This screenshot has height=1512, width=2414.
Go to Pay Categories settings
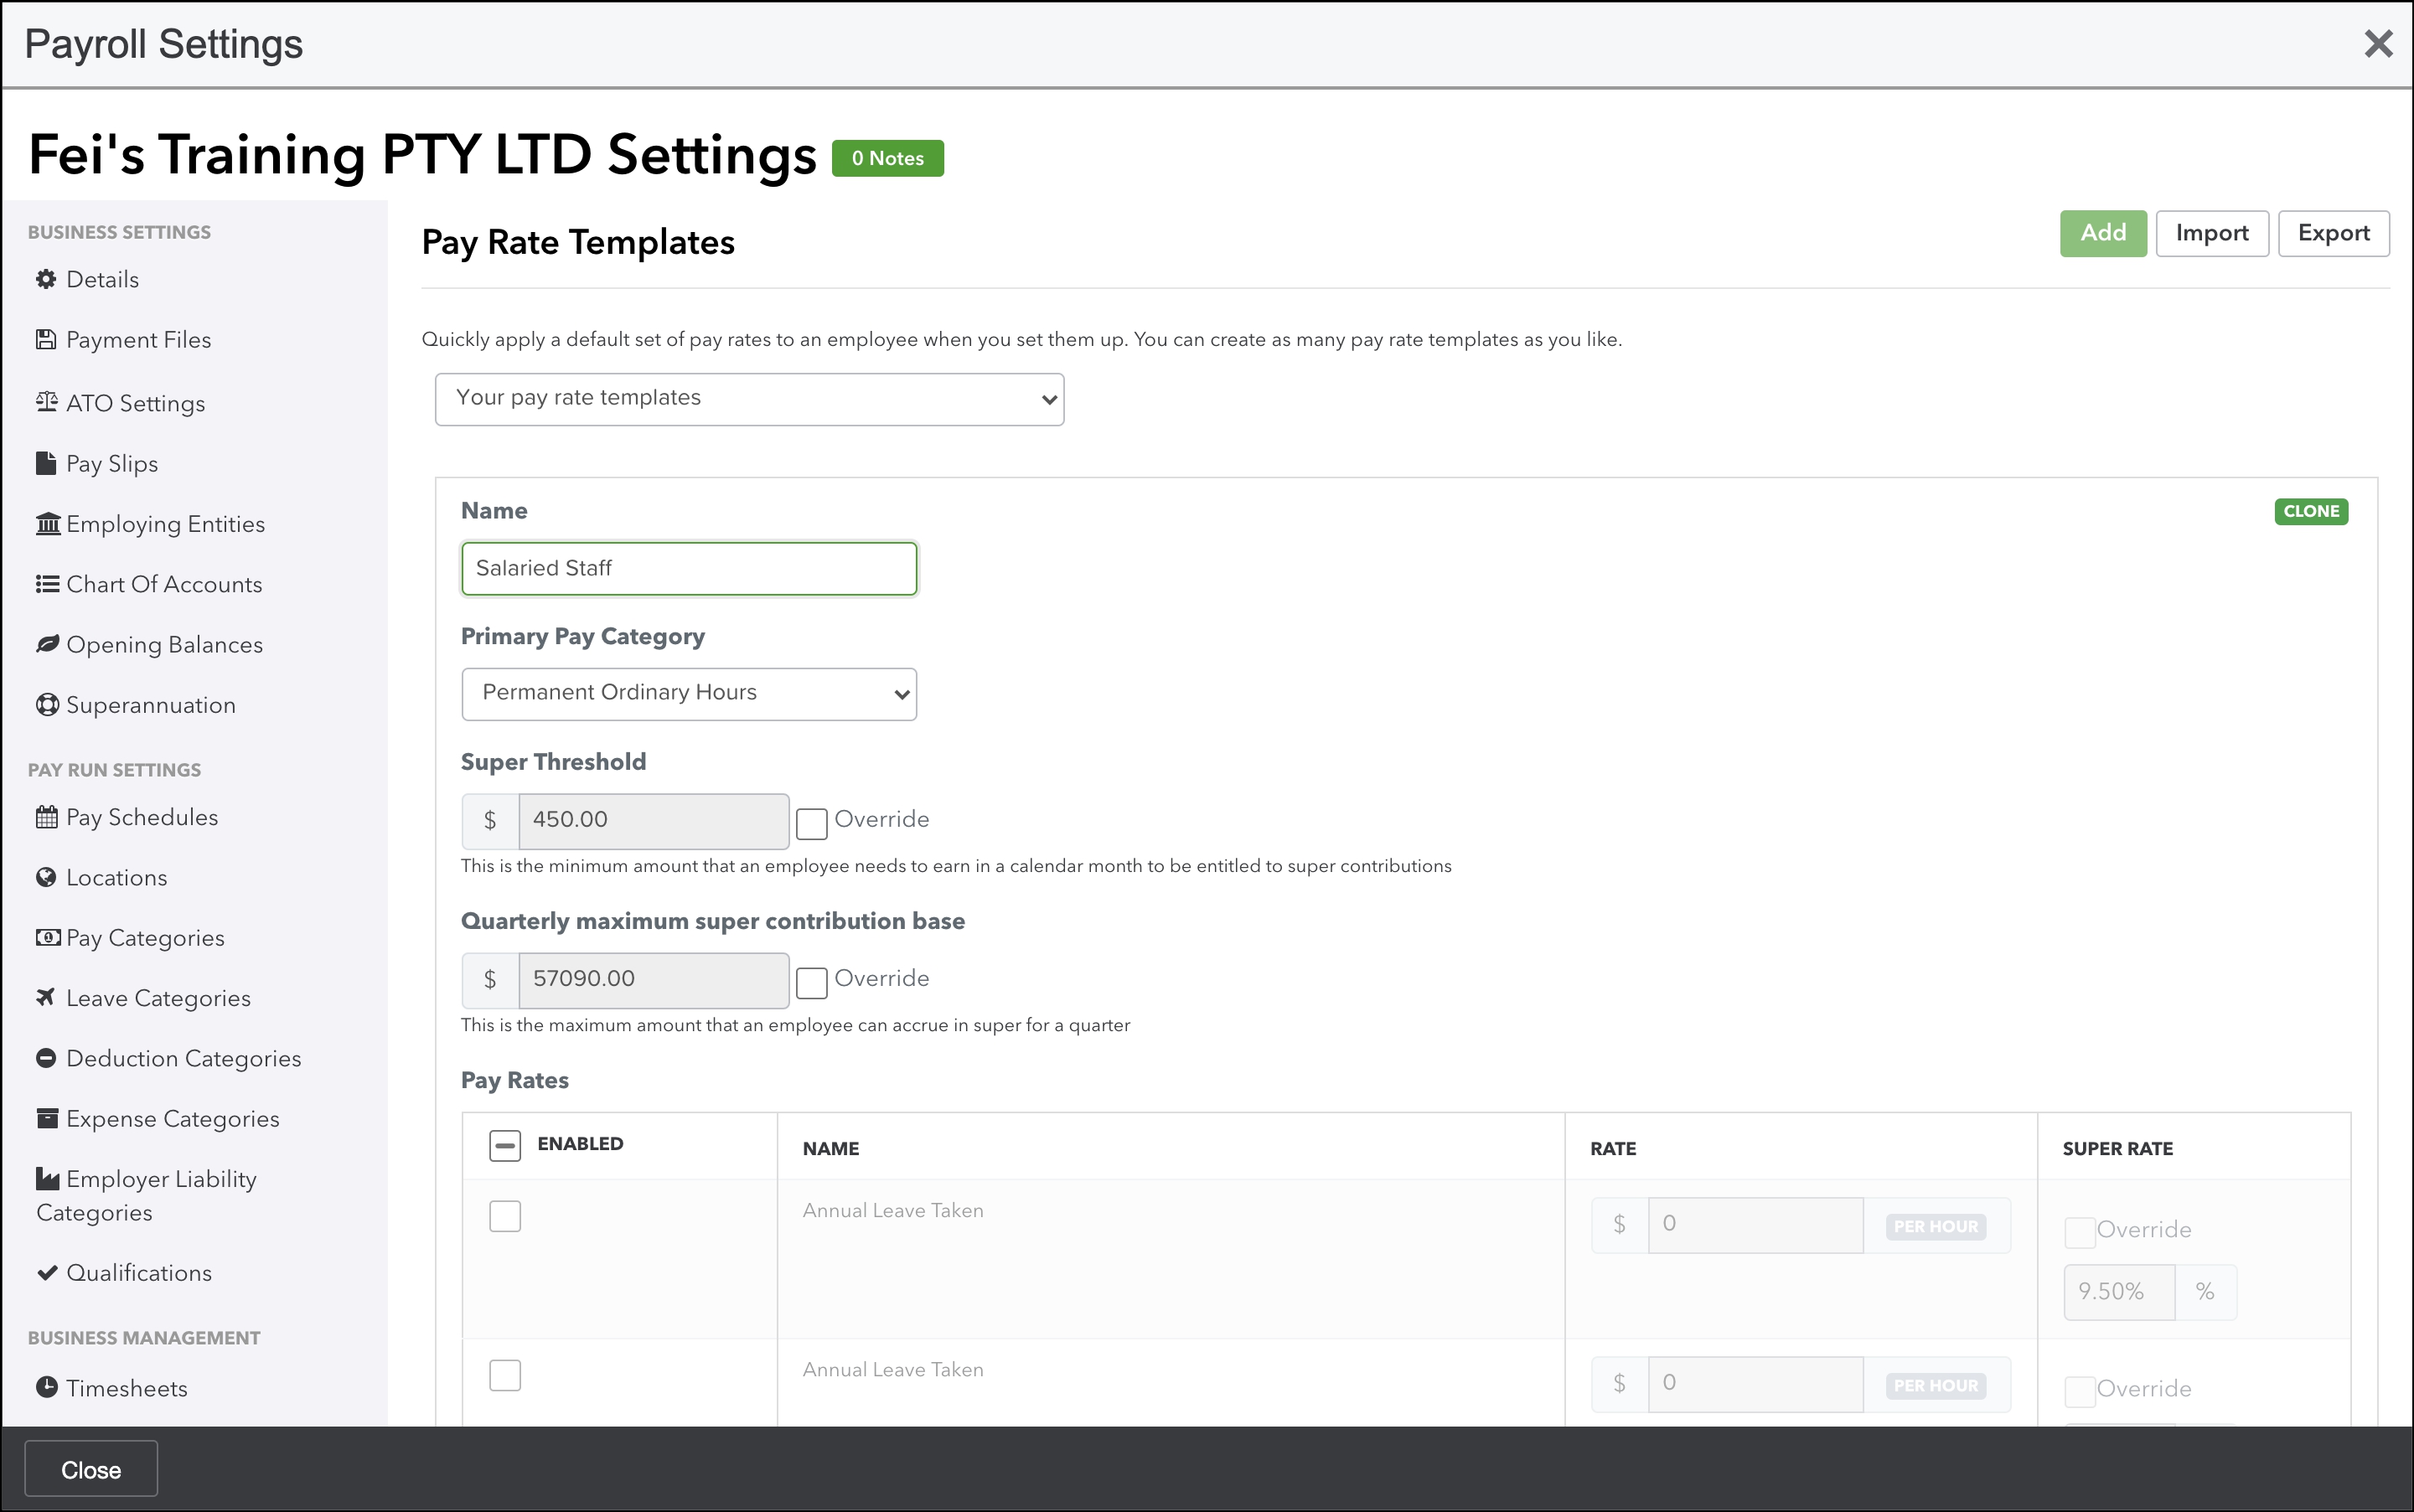pos(145,938)
